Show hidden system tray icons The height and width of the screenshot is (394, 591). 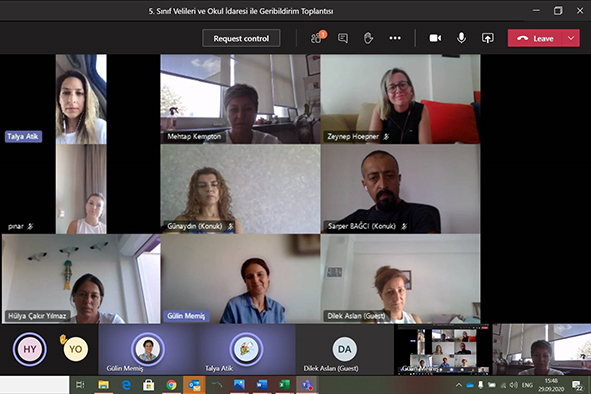[x=458, y=385]
